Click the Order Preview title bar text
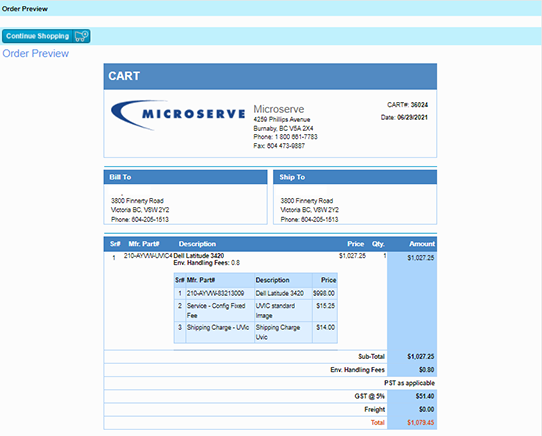This screenshot has height=436, width=542. click(25, 9)
